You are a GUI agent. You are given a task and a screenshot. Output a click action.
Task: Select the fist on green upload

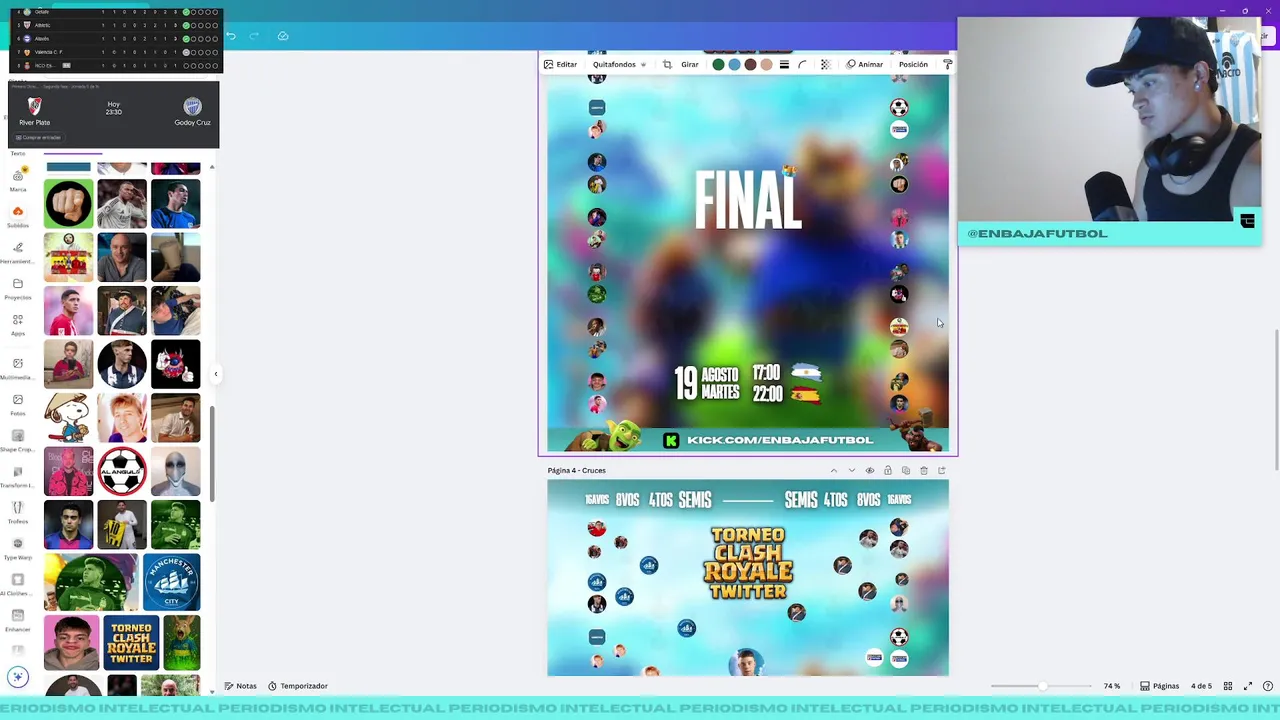tap(68, 204)
